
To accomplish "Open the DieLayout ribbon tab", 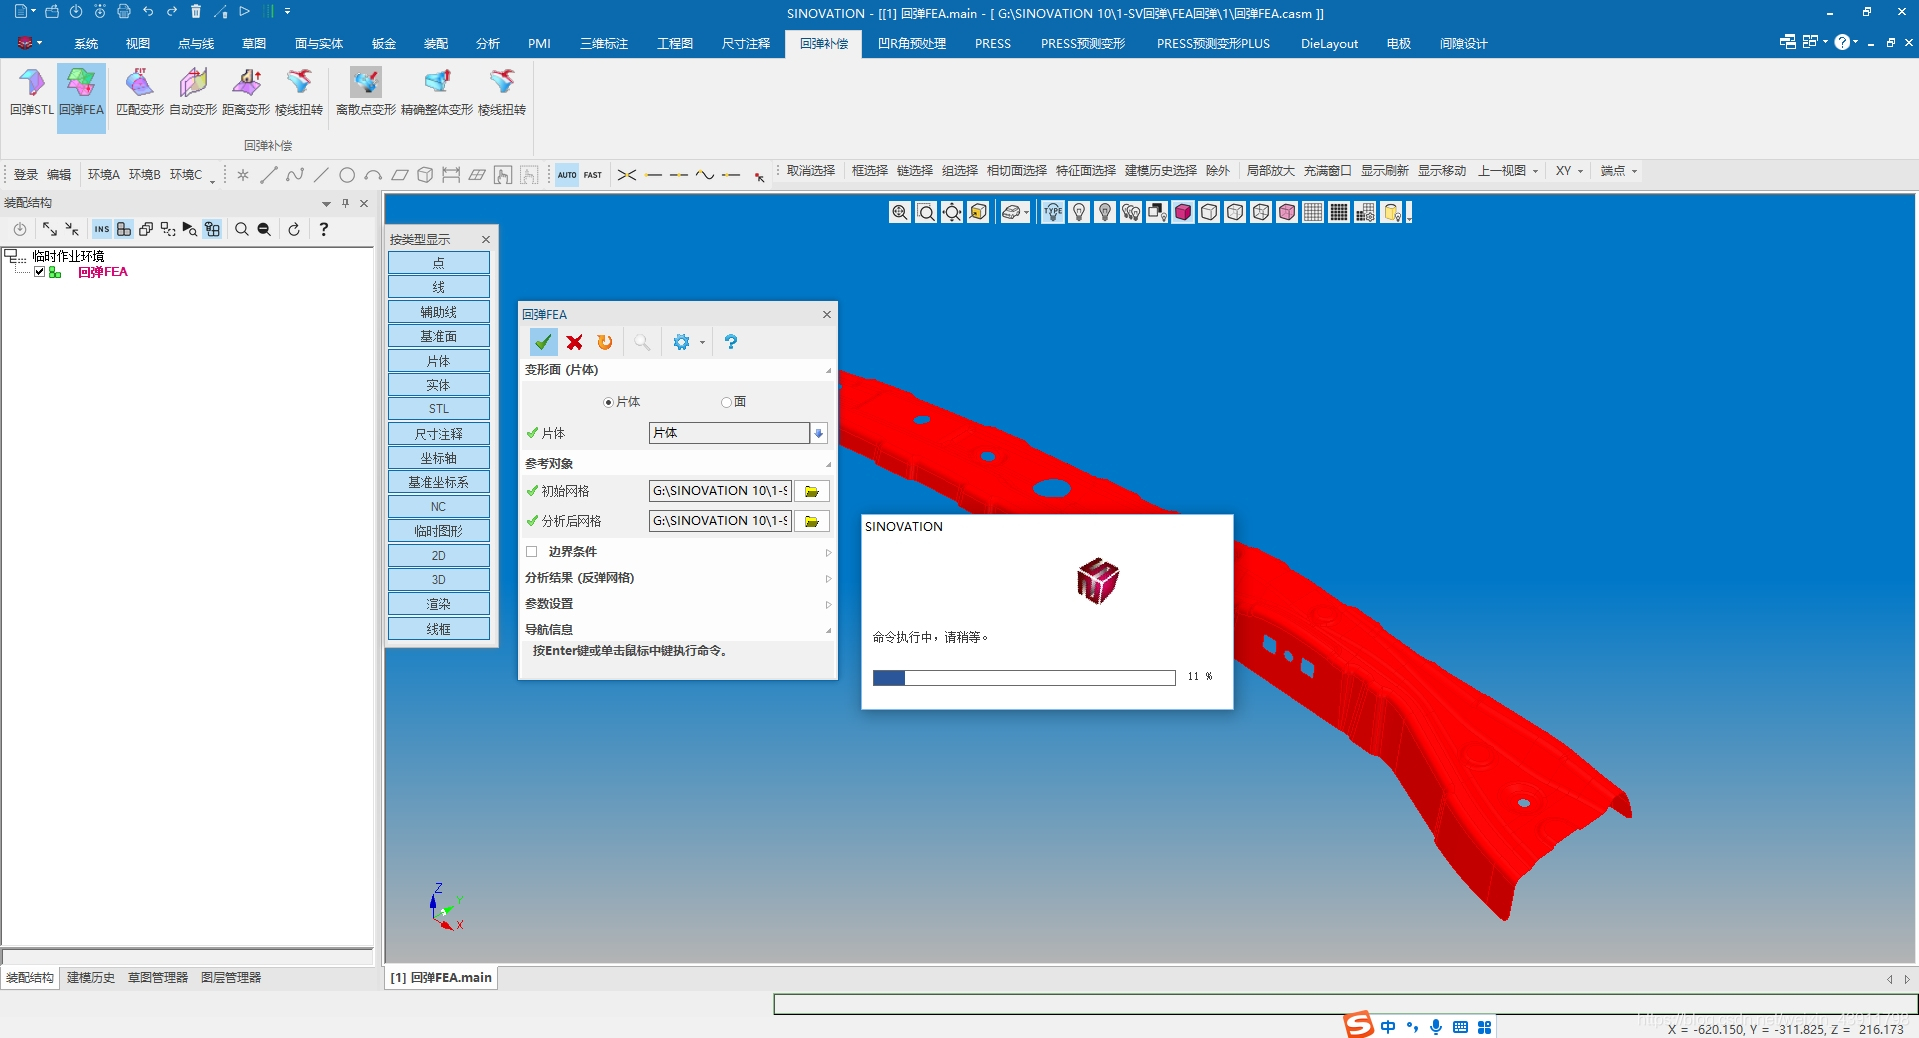I will (x=1329, y=44).
